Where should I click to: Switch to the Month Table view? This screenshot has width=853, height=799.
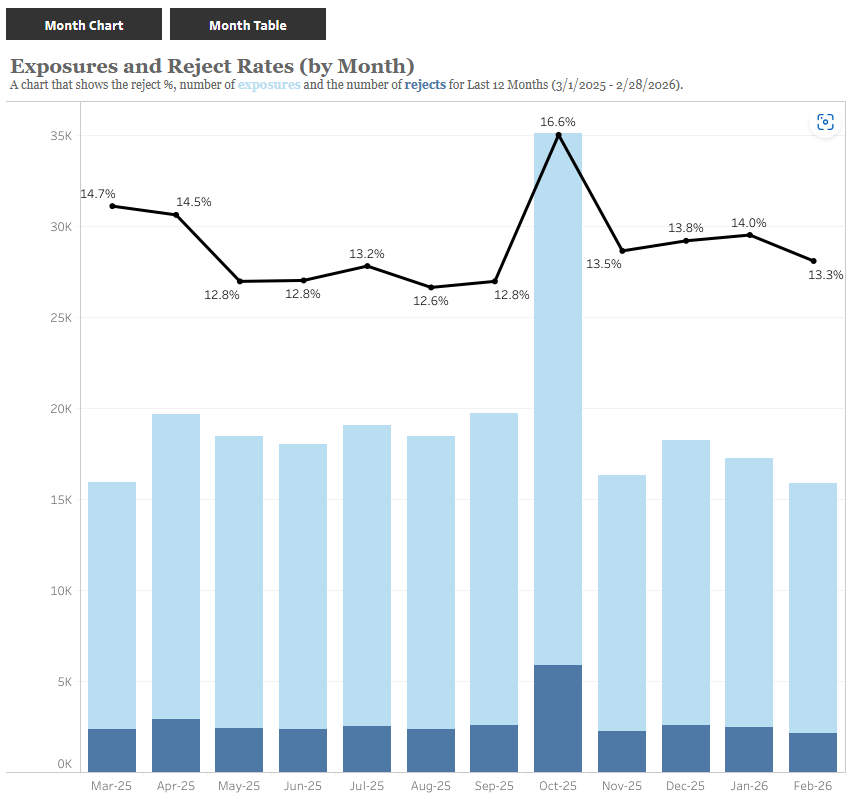point(248,24)
